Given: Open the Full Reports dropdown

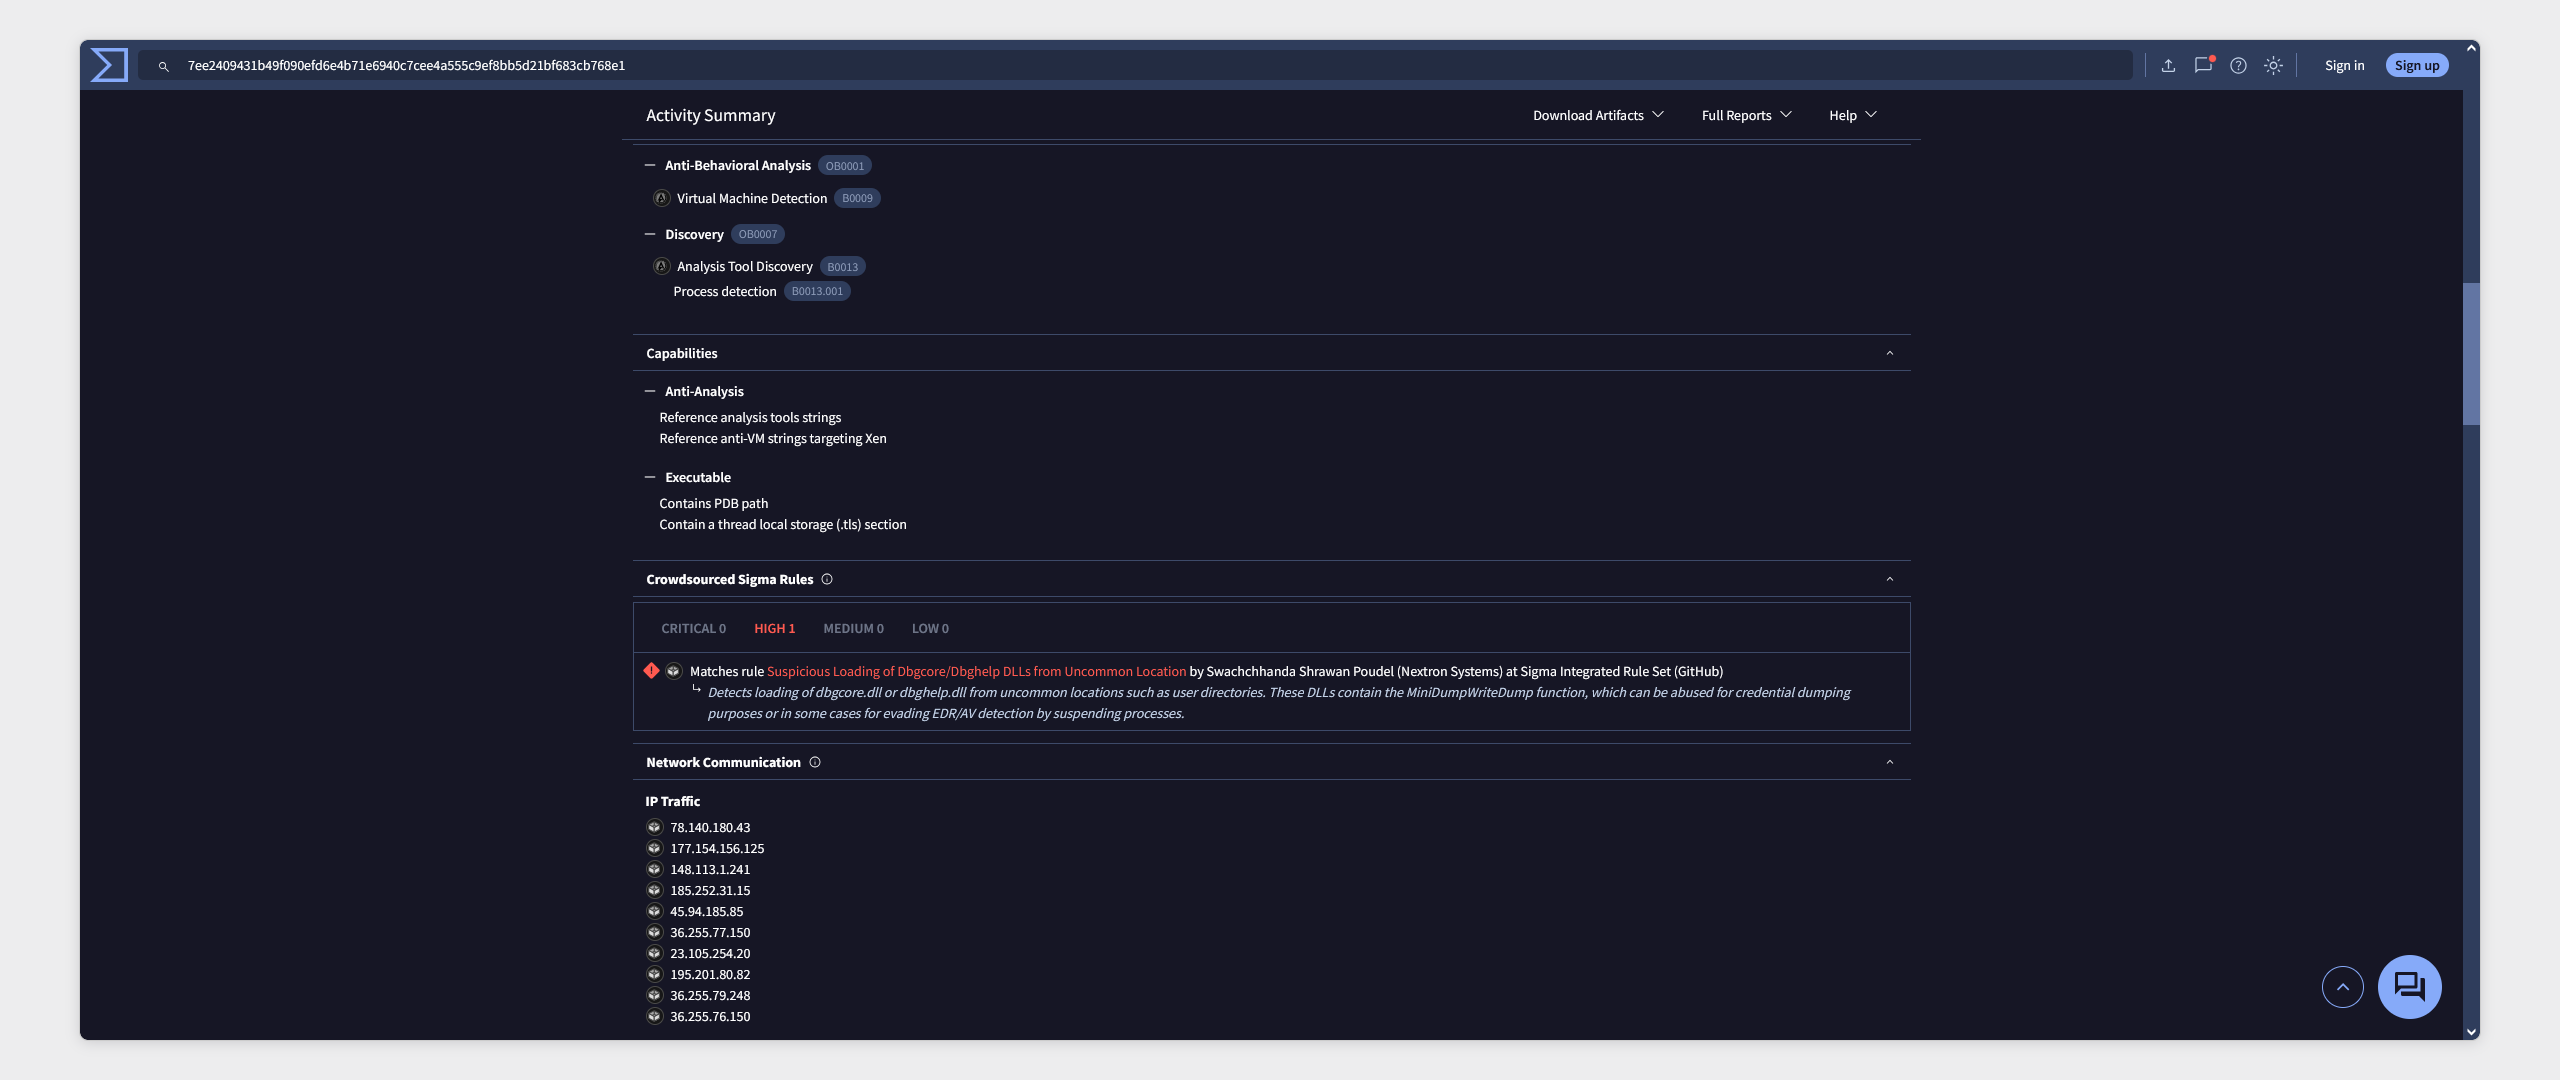Looking at the screenshot, I should [x=1746, y=116].
